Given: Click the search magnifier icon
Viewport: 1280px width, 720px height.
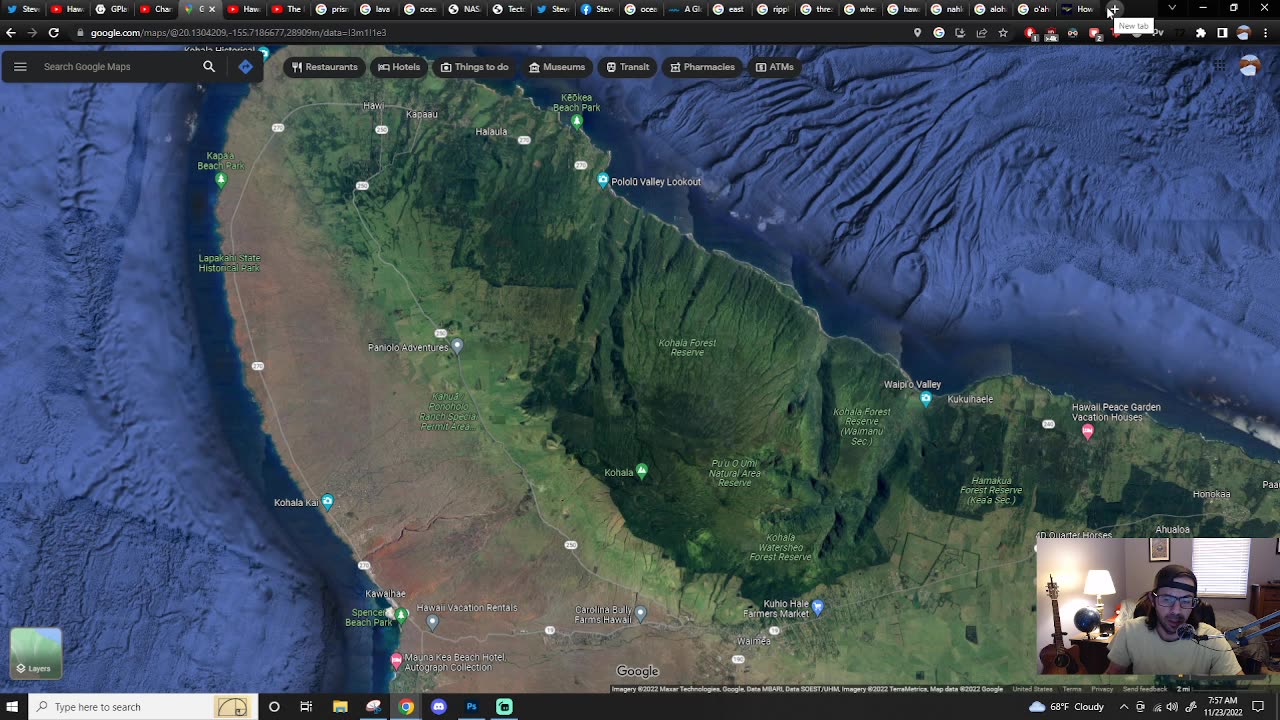Looking at the screenshot, I should coord(209,67).
